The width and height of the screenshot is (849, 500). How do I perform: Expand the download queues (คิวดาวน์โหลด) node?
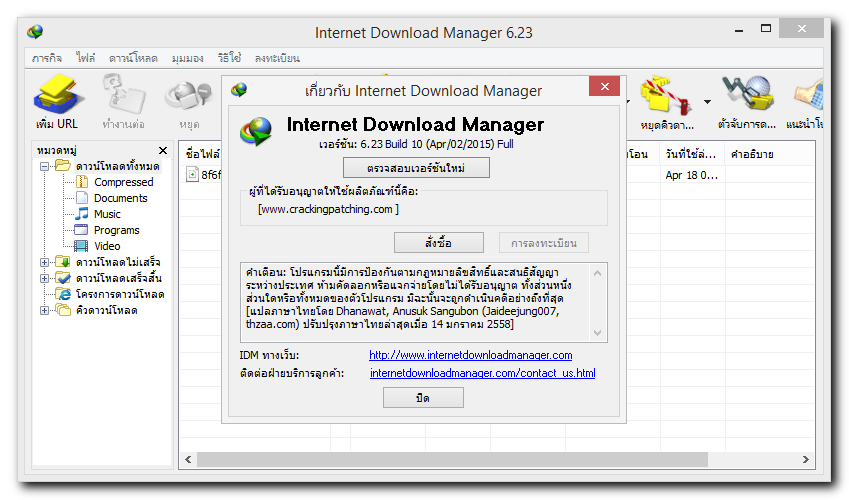(x=44, y=310)
